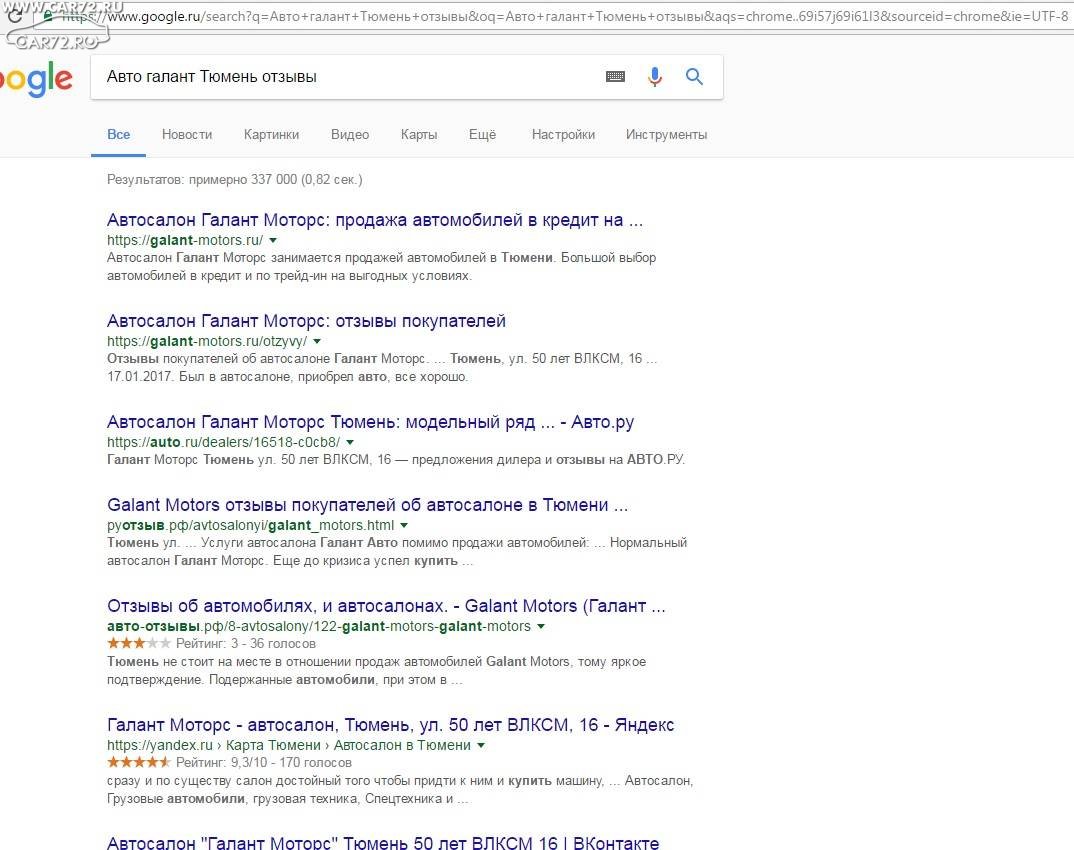Expand dropdown arrow next to yandex.ru breadcrumb
This screenshot has width=1074, height=850.
point(481,745)
